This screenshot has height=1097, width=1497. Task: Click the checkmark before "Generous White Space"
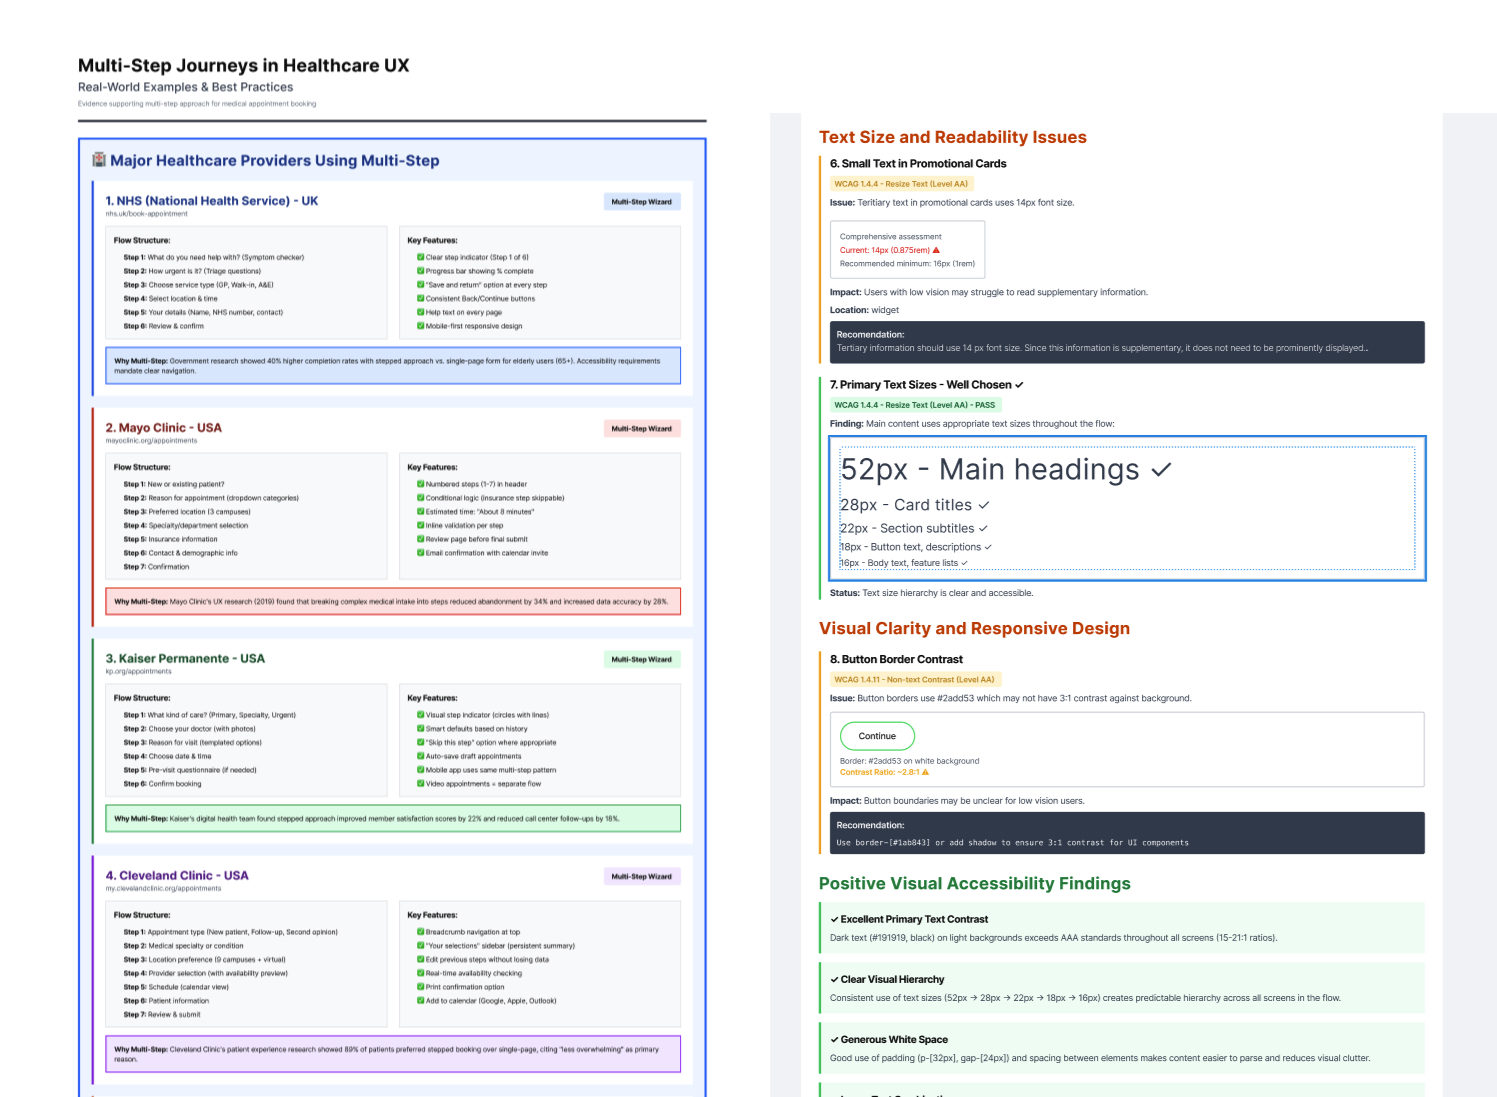click(834, 1039)
